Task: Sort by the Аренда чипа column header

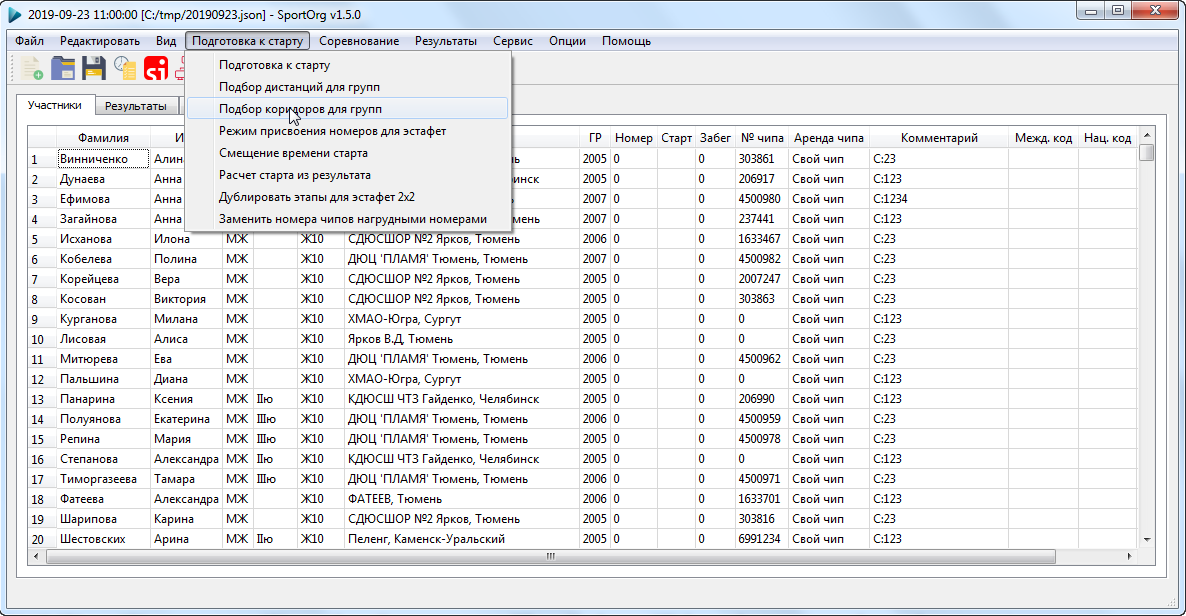Action: (828, 138)
